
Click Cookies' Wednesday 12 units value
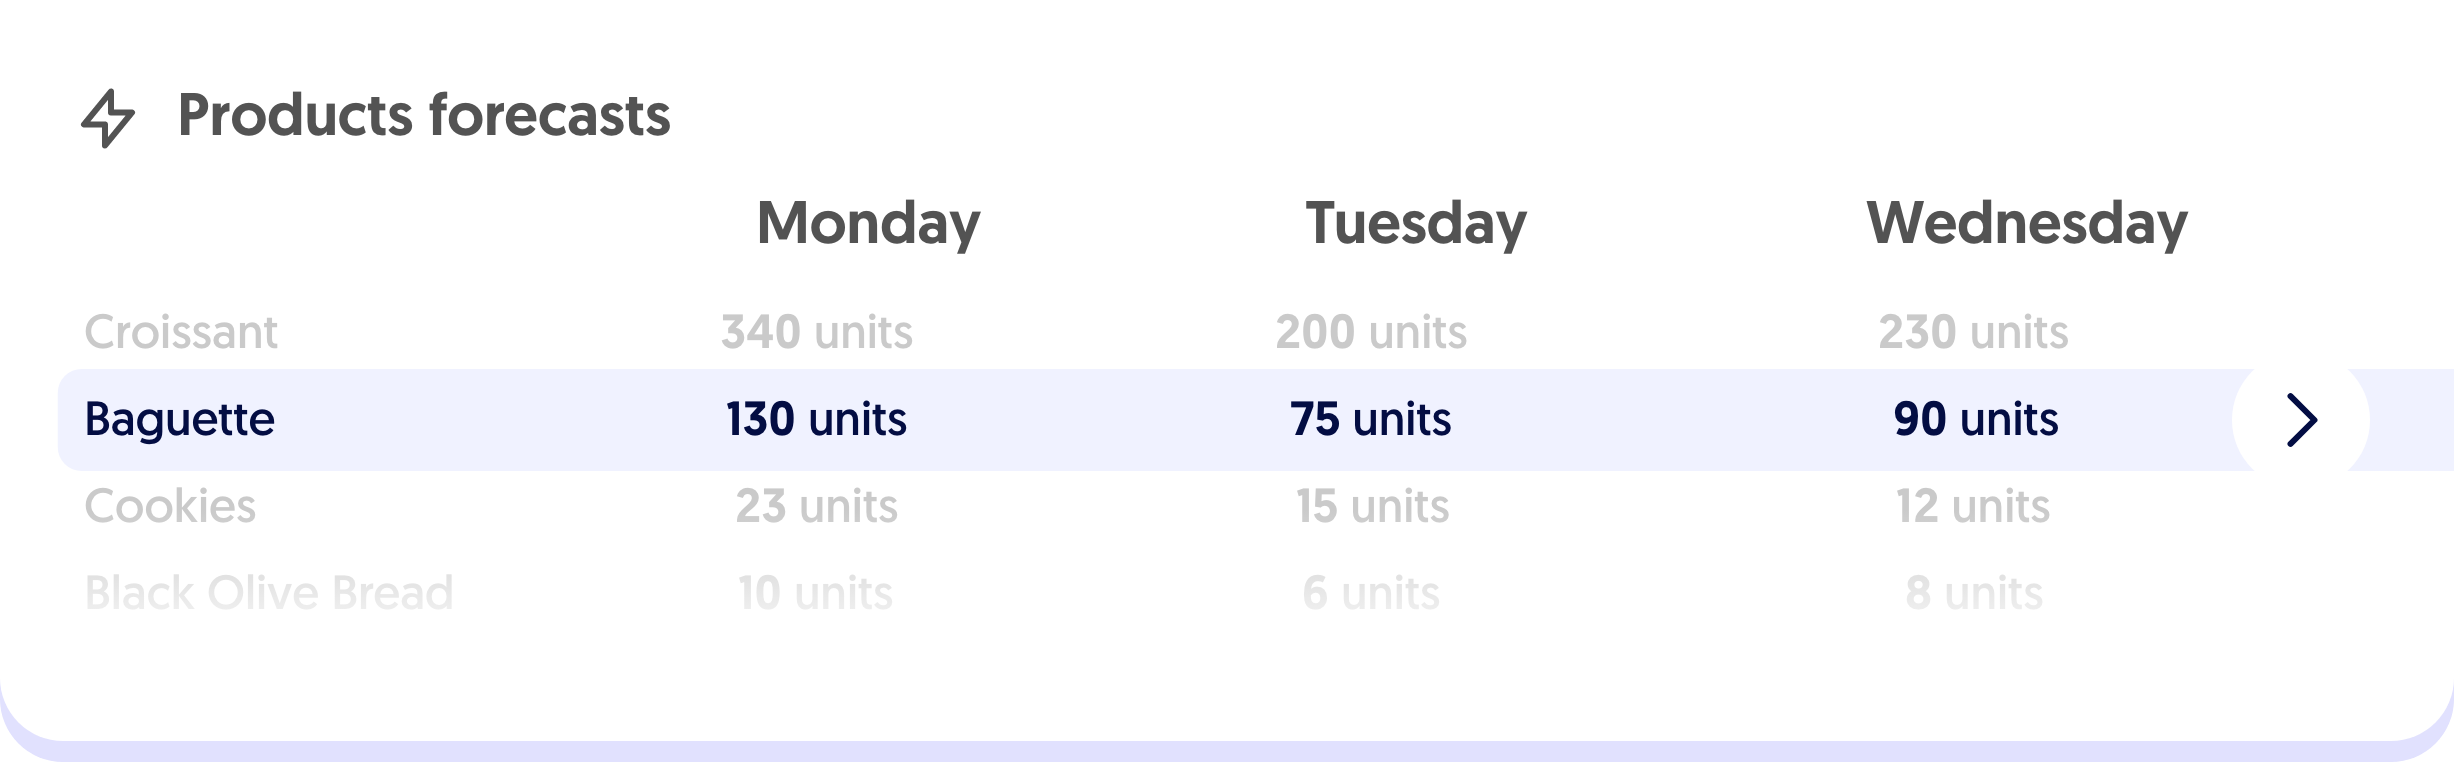(1973, 506)
